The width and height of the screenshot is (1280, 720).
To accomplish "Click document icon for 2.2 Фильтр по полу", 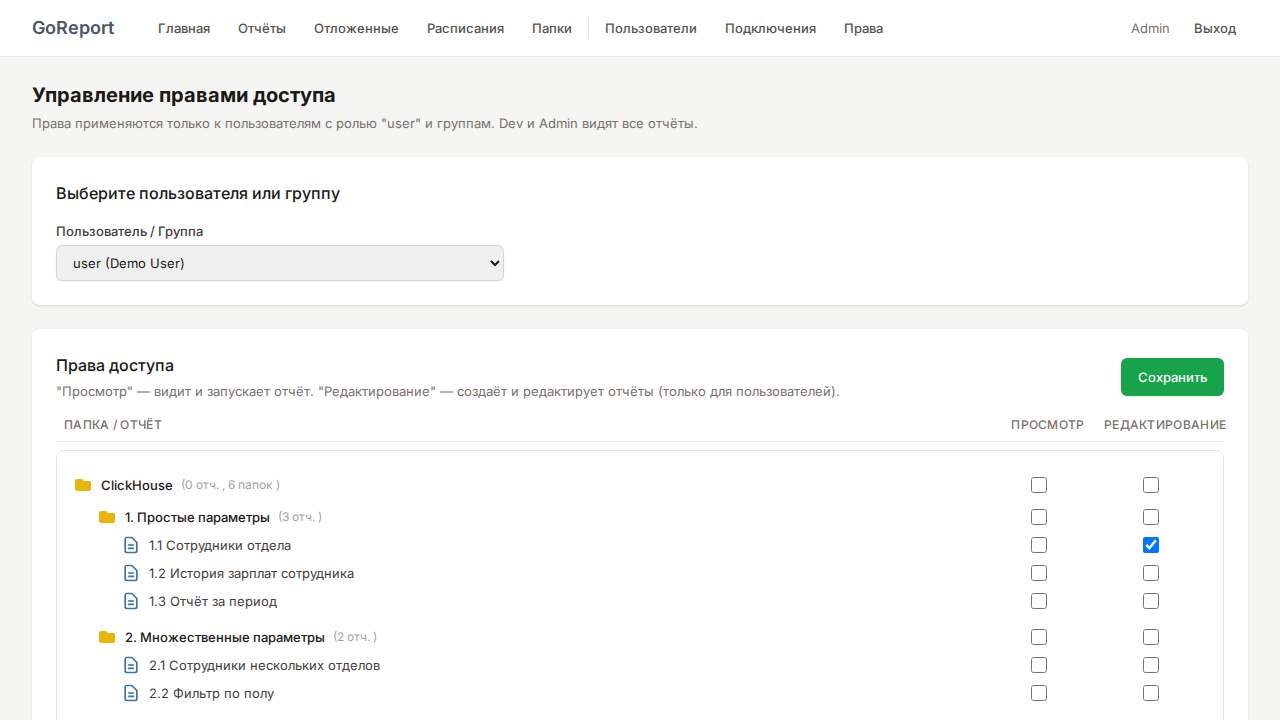I will (131, 694).
